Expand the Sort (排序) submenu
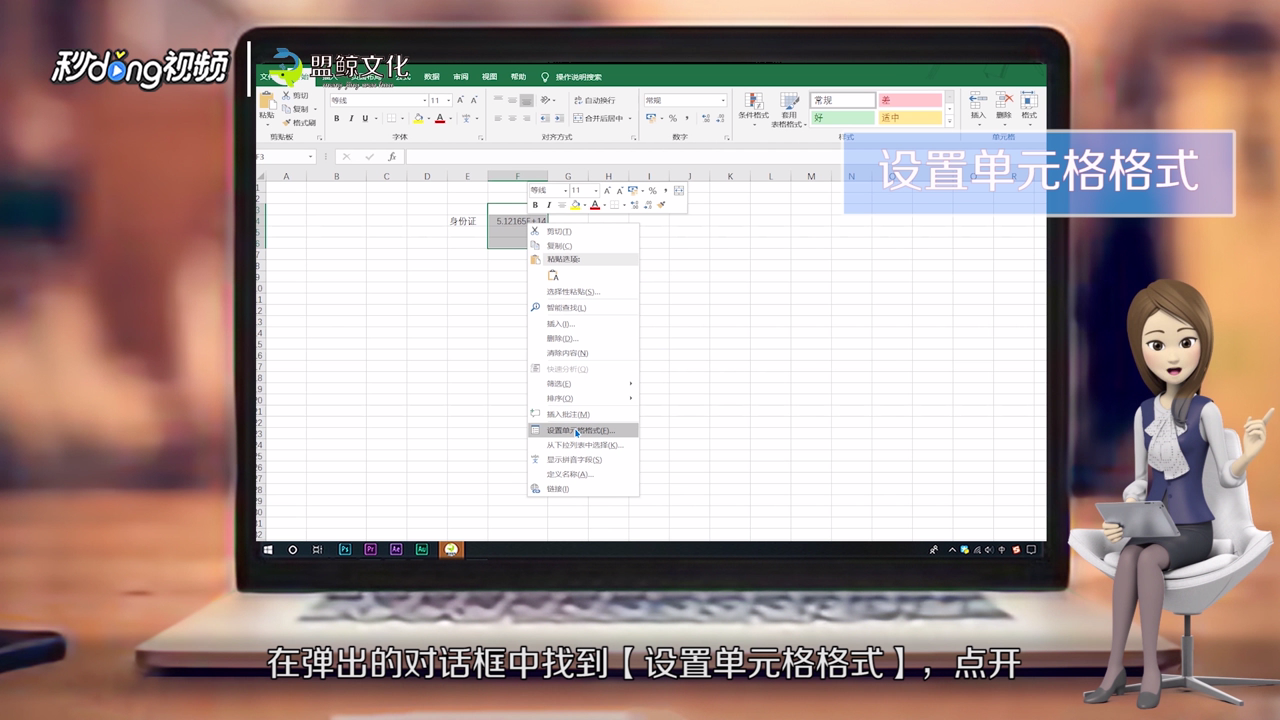Screen dimensions: 1280x720 tap(583, 398)
